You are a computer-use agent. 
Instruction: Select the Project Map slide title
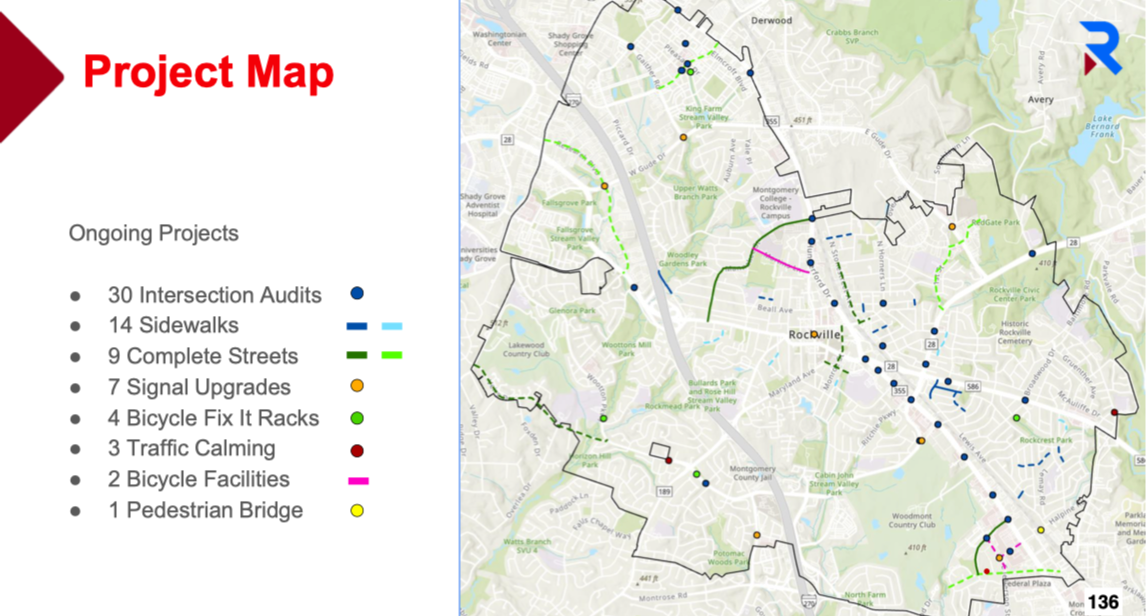pyautogui.click(x=208, y=72)
